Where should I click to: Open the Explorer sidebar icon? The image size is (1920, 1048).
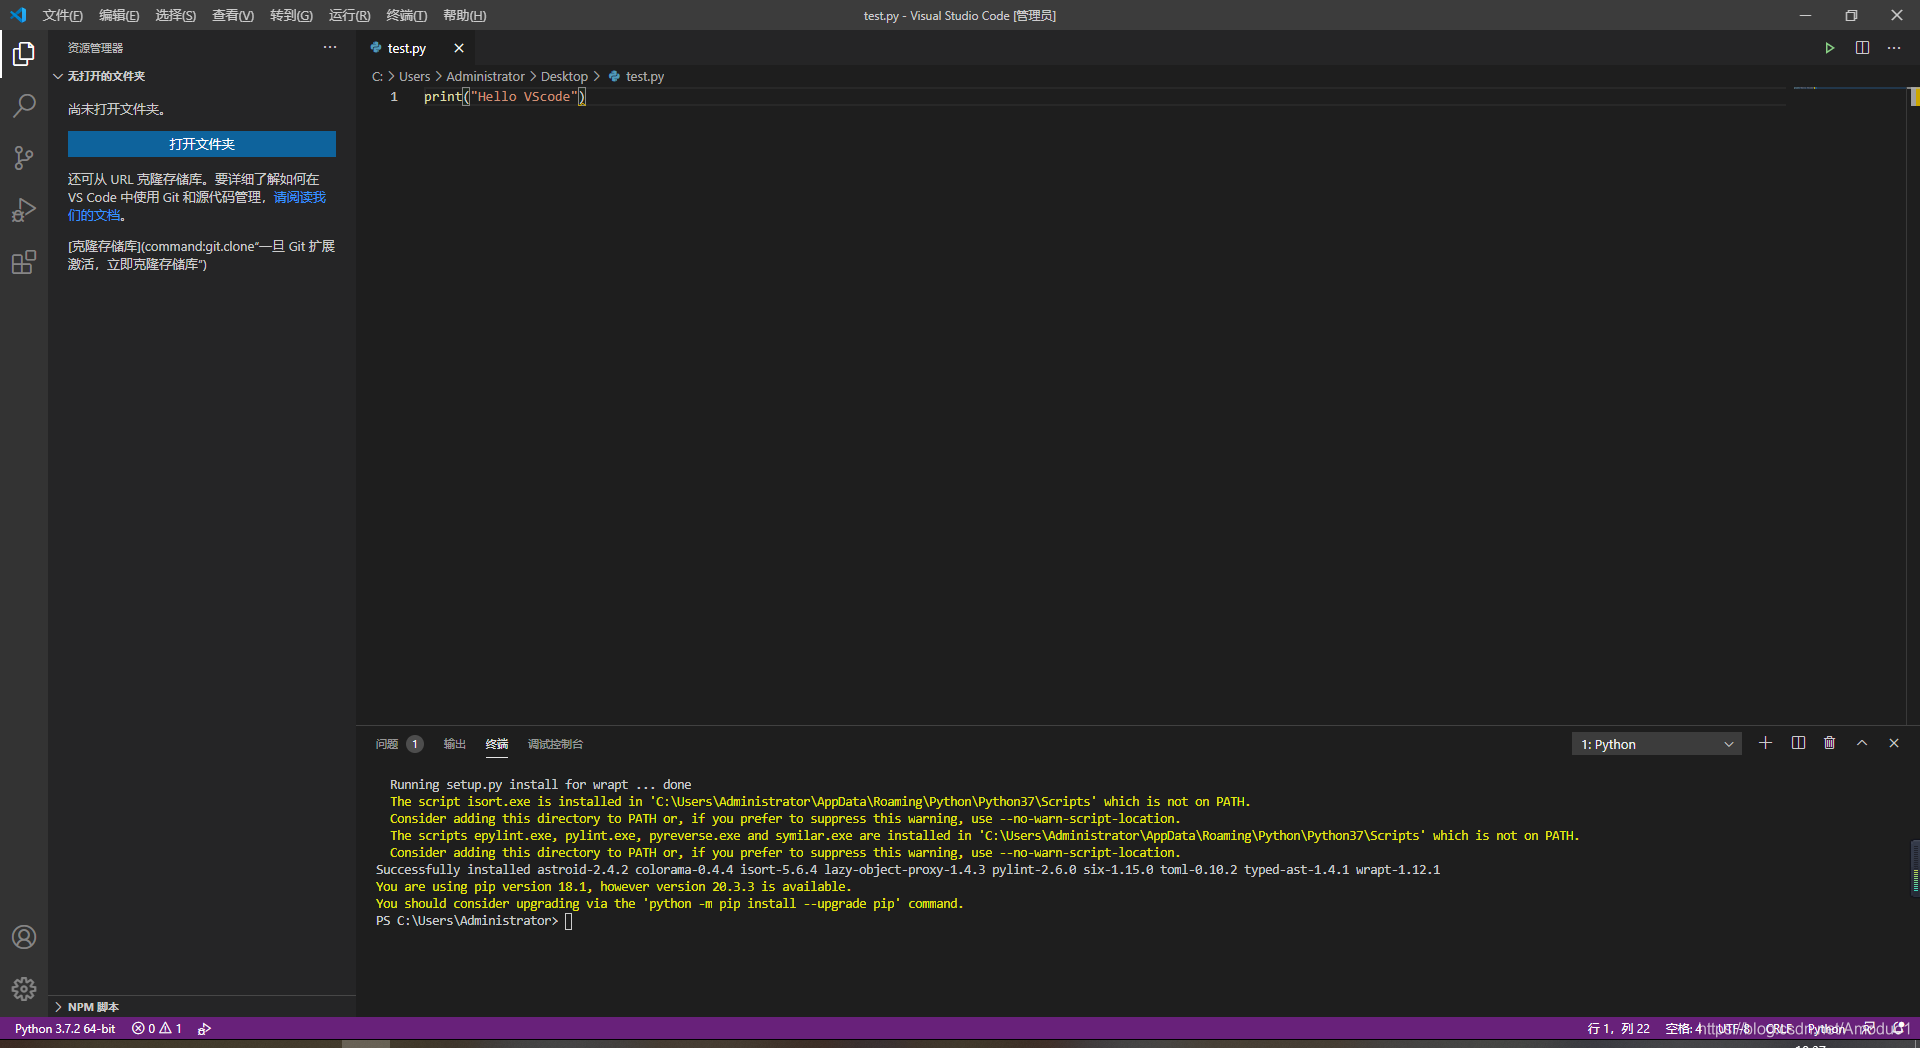(23, 55)
